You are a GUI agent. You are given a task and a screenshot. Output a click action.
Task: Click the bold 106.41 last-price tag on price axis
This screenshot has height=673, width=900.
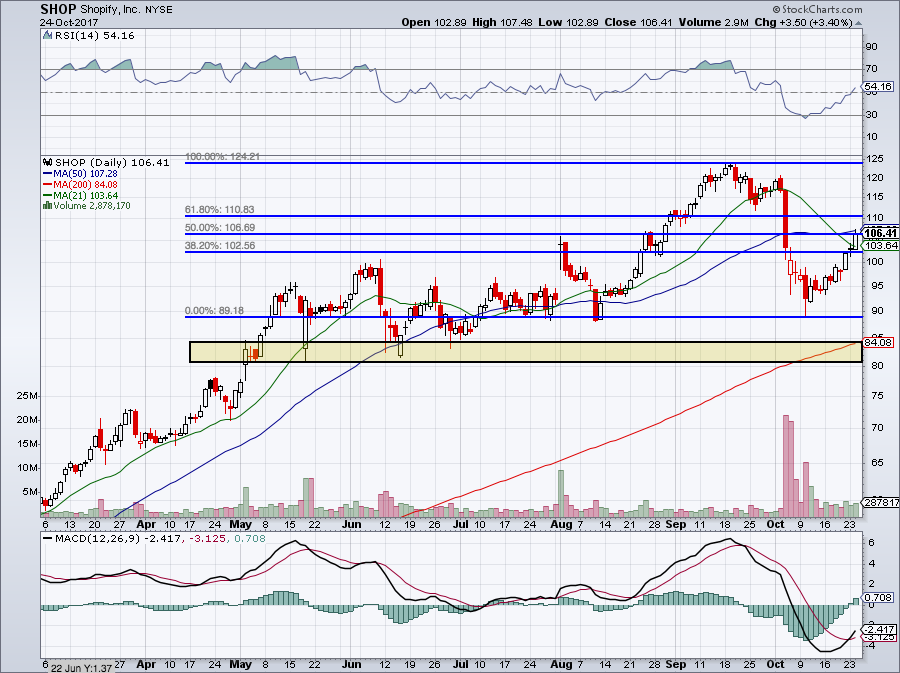coord(880,233)
